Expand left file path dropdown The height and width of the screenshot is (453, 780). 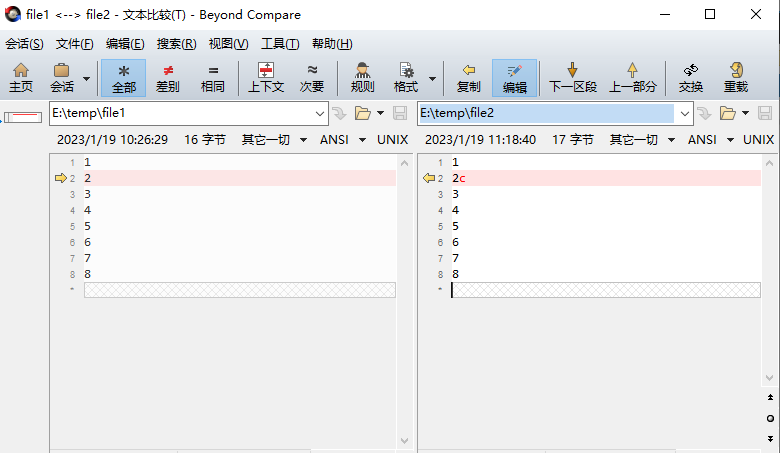319,114
